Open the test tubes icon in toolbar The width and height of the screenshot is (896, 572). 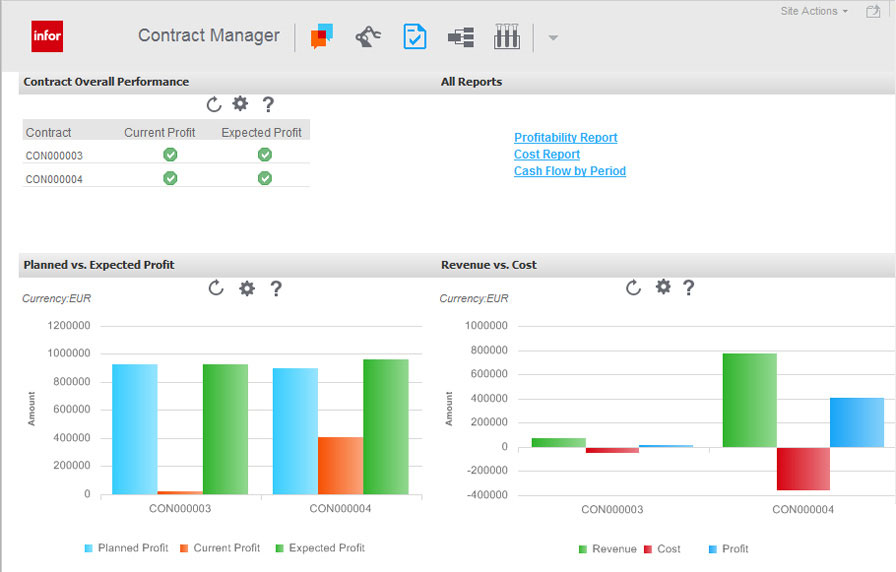507,37
